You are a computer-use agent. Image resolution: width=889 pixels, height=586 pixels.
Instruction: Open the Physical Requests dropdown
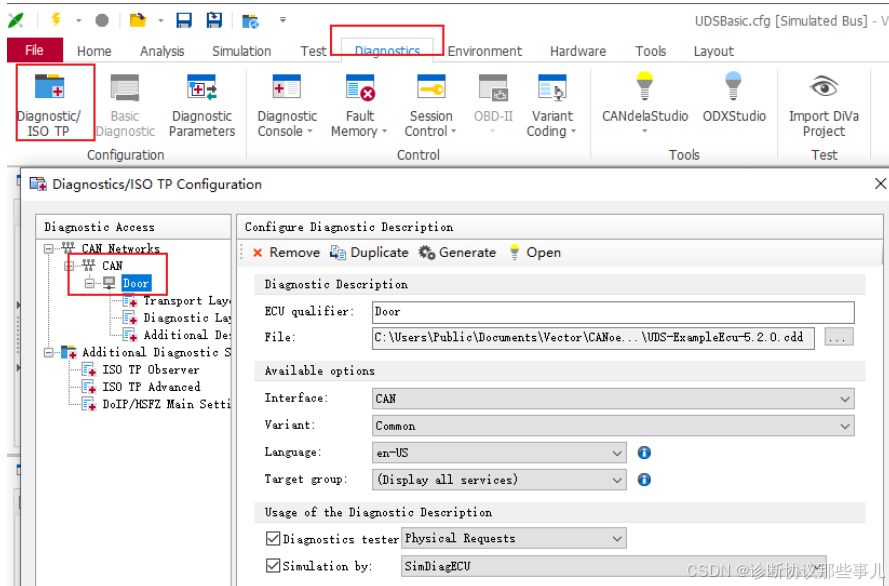514,538
